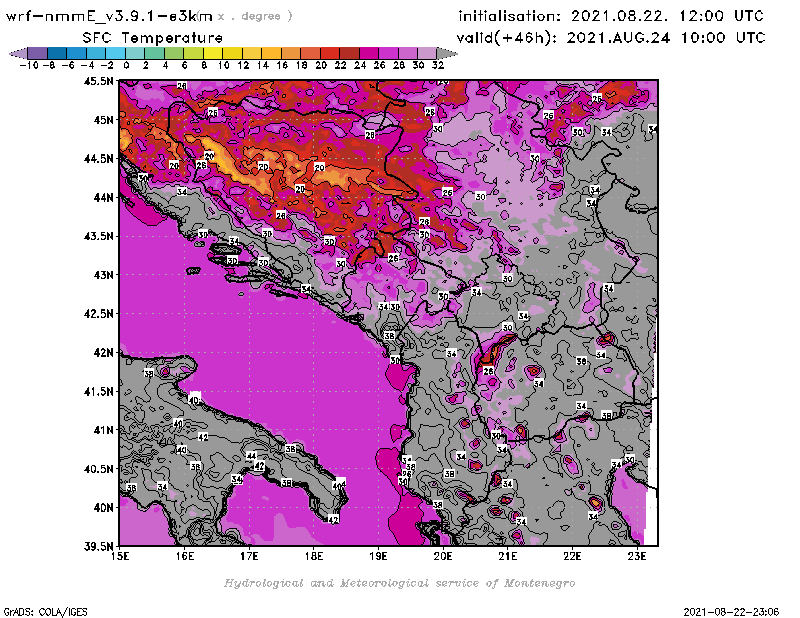800x618 pixels.
Task: Click the GrADS: COLA/IGES credit text
Action: (x=45, y=612)
